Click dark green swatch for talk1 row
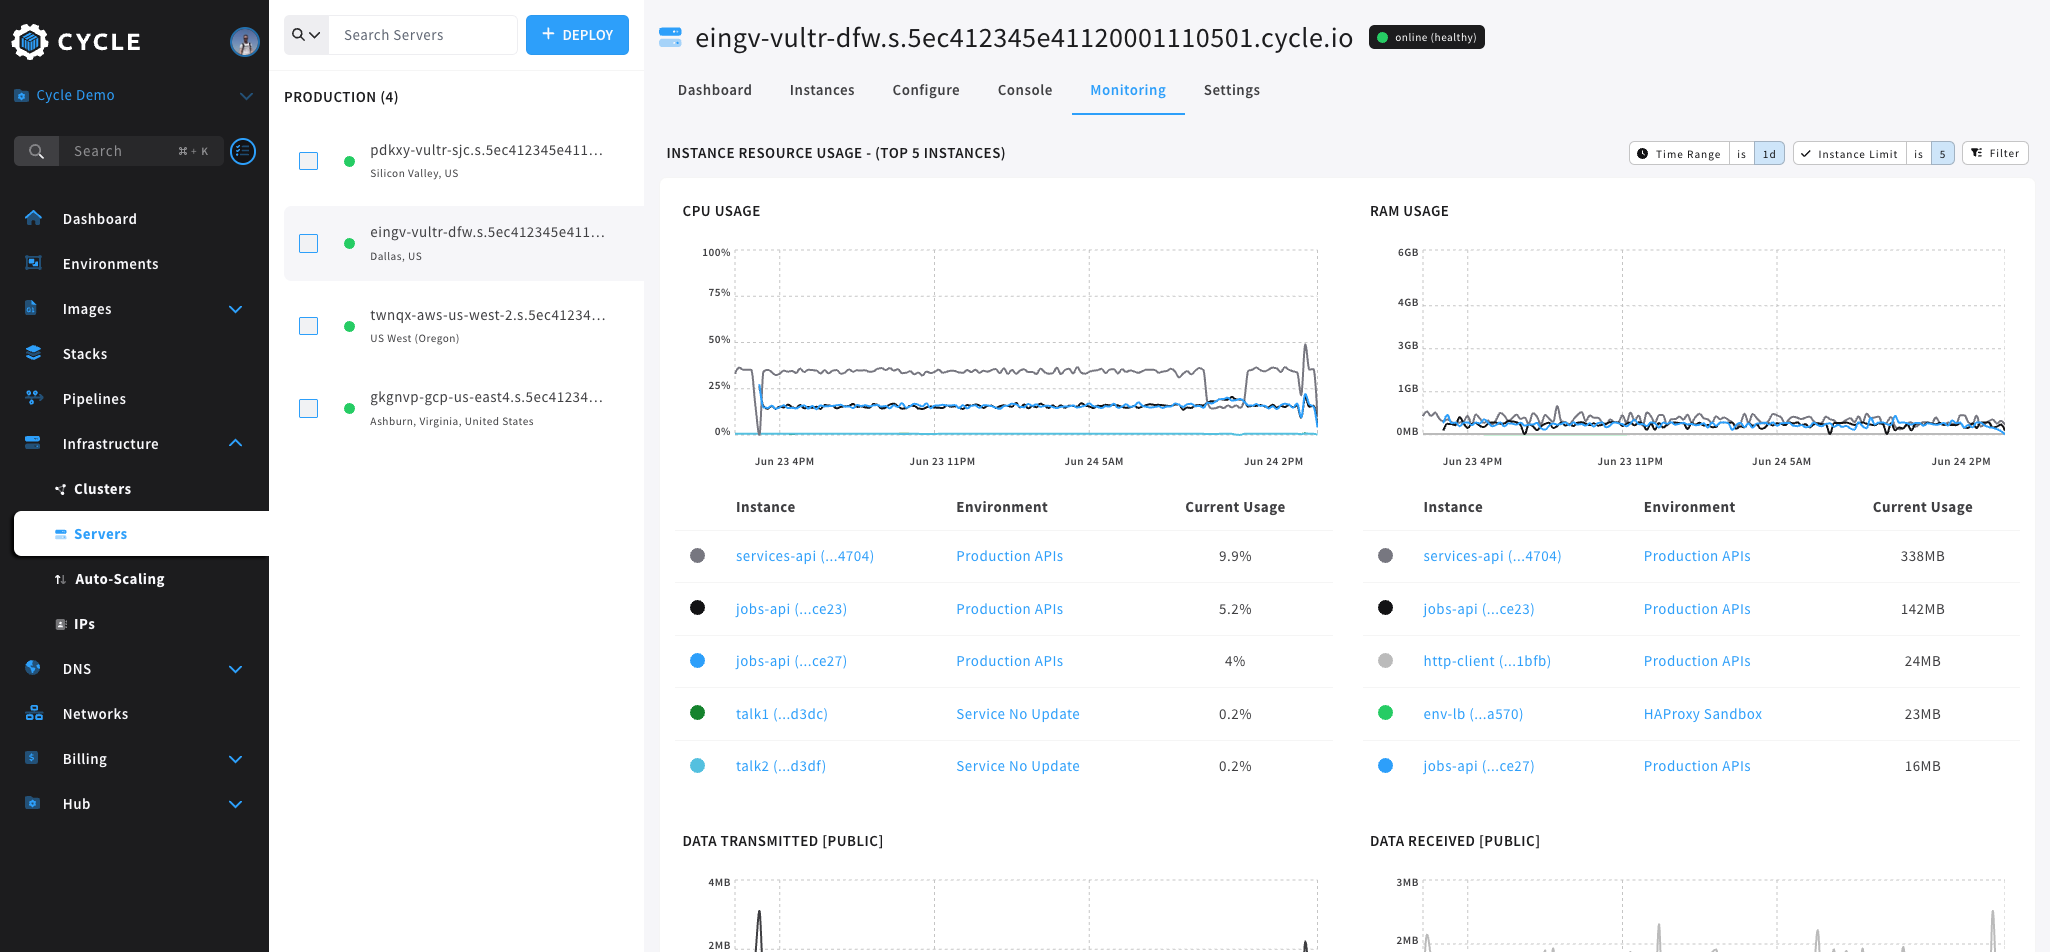This screenshot has height=952, width=2050. 698,713
